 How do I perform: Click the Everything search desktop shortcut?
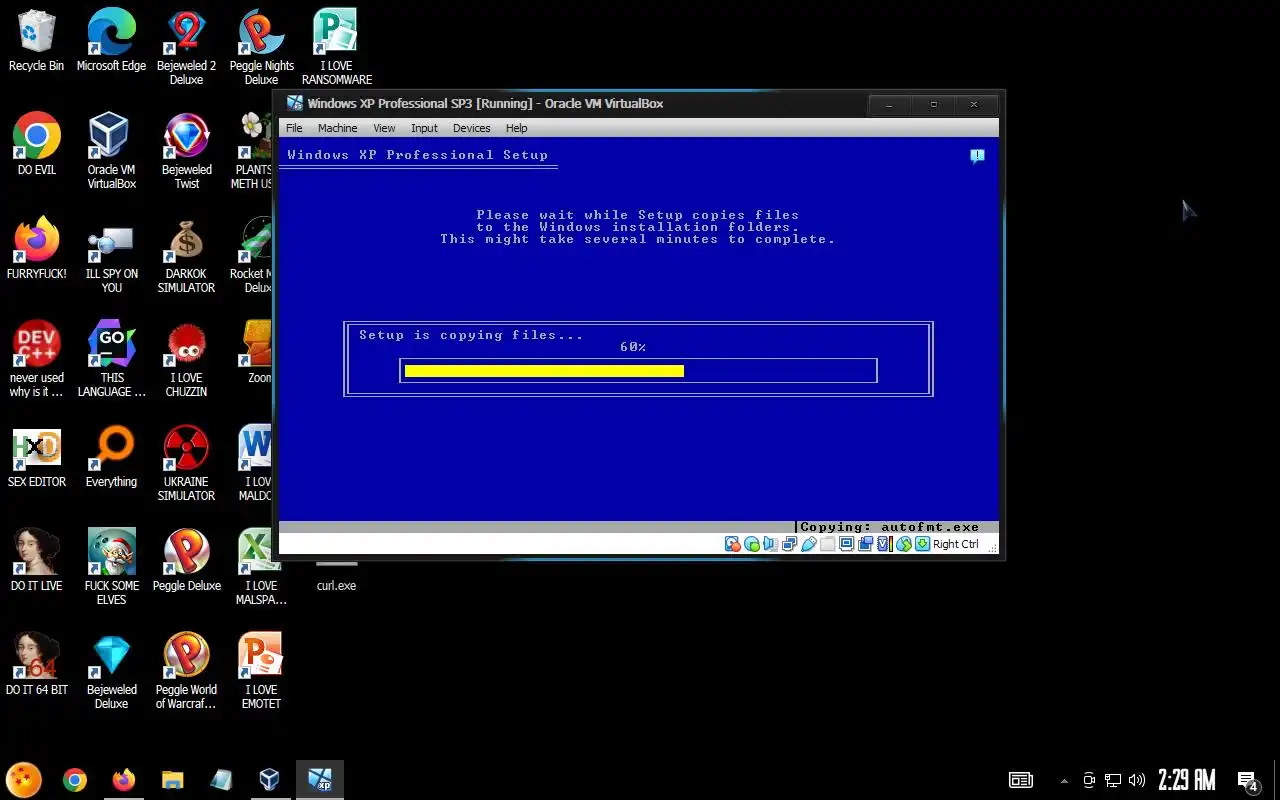pyautogui.click(x=111, y=458)
